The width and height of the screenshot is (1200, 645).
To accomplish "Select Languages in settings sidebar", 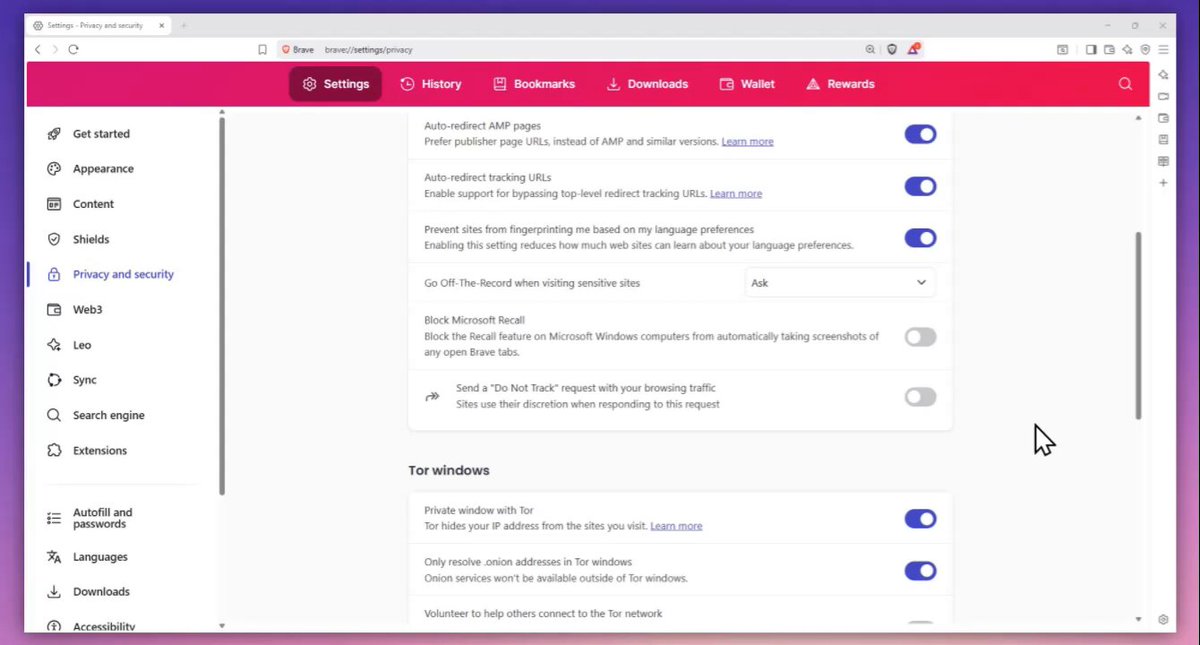I will (100, 557).
